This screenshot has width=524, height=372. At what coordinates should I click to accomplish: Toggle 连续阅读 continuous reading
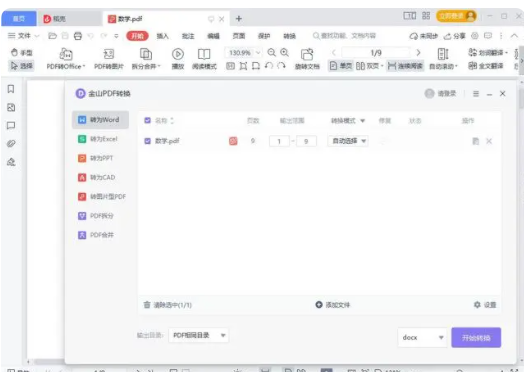405,66
